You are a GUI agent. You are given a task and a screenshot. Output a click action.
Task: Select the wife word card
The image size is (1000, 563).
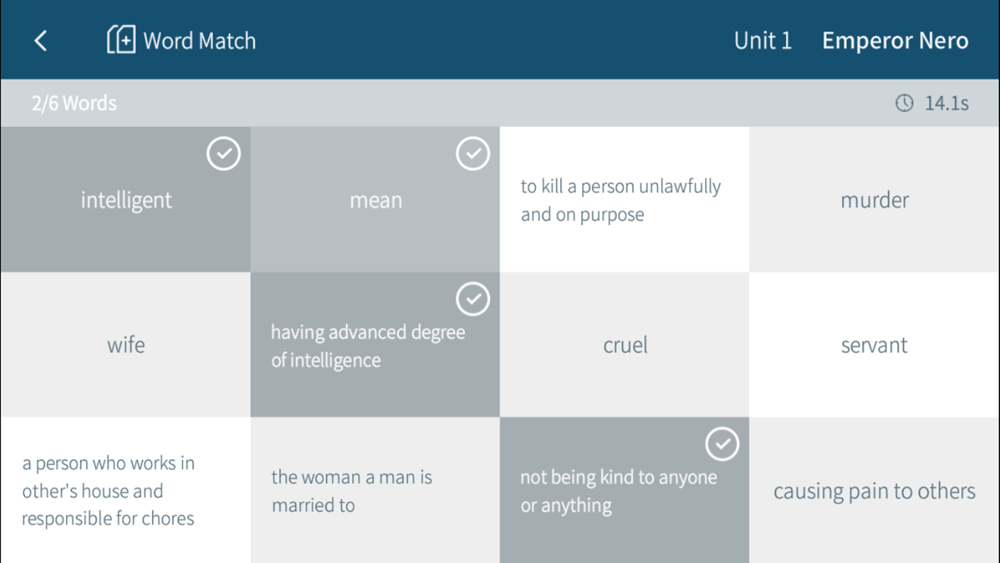[126, 345]
